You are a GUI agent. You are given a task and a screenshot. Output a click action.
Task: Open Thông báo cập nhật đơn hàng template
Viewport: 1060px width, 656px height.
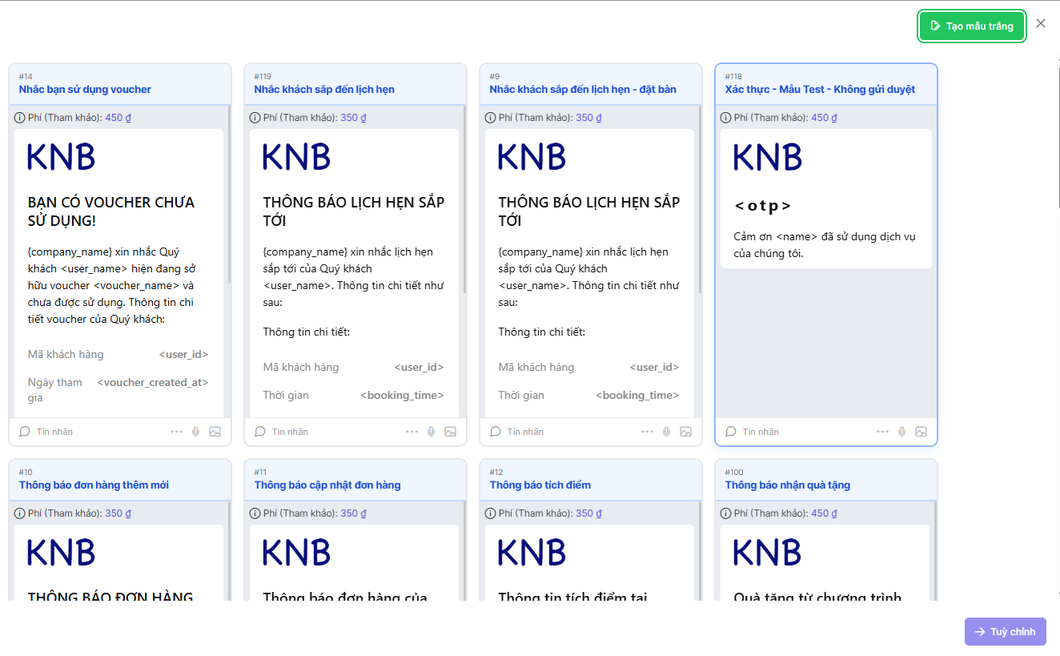pos(327,485)
